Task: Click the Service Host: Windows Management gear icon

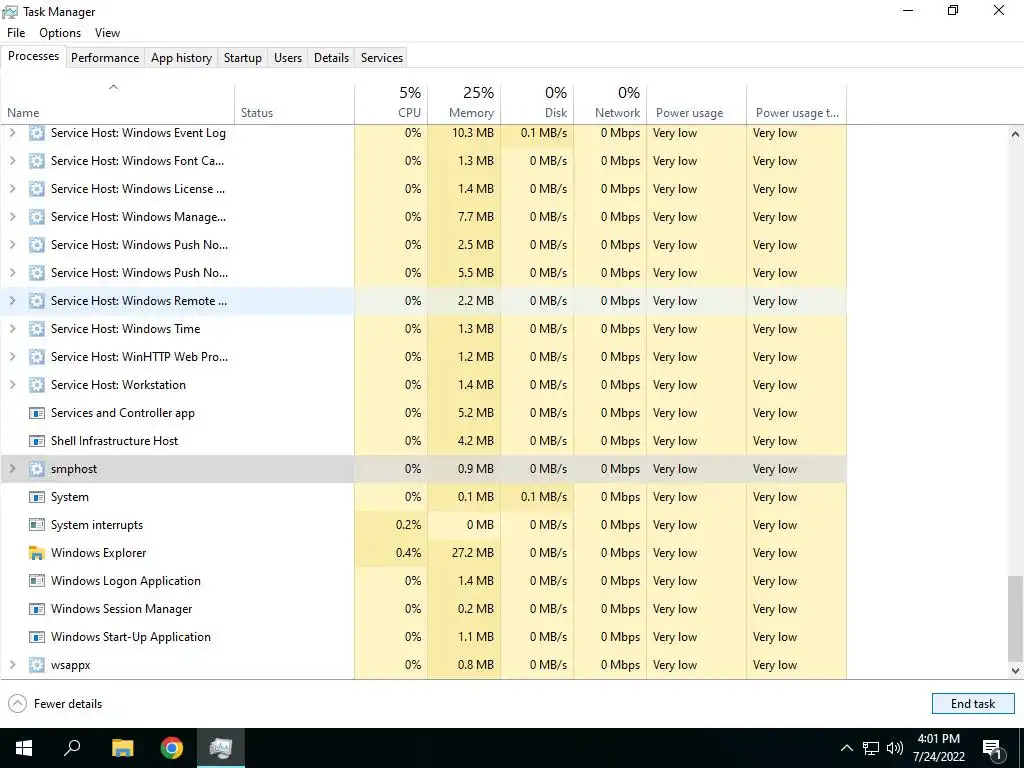Action: [37, 217]
